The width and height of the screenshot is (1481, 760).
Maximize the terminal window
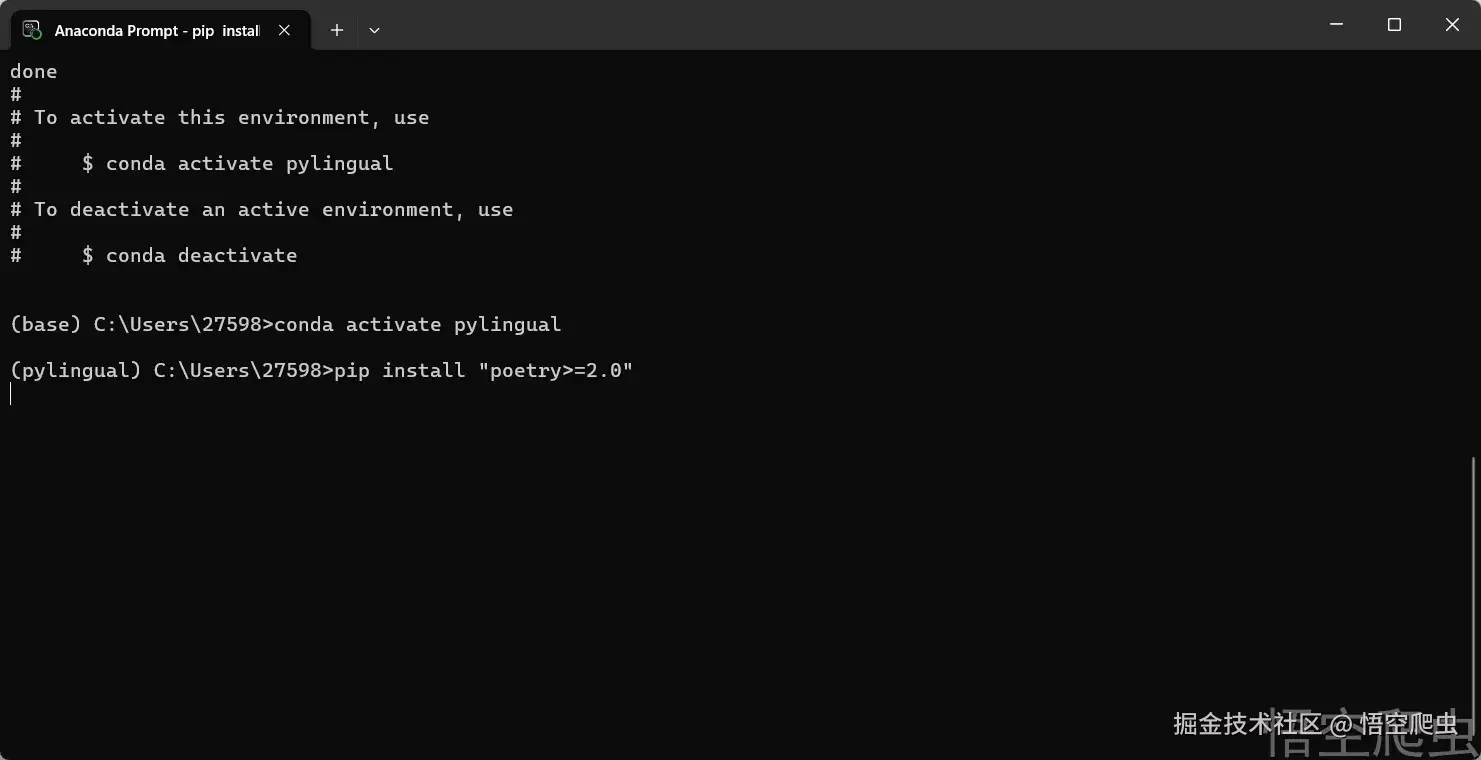click(1394, 24)
